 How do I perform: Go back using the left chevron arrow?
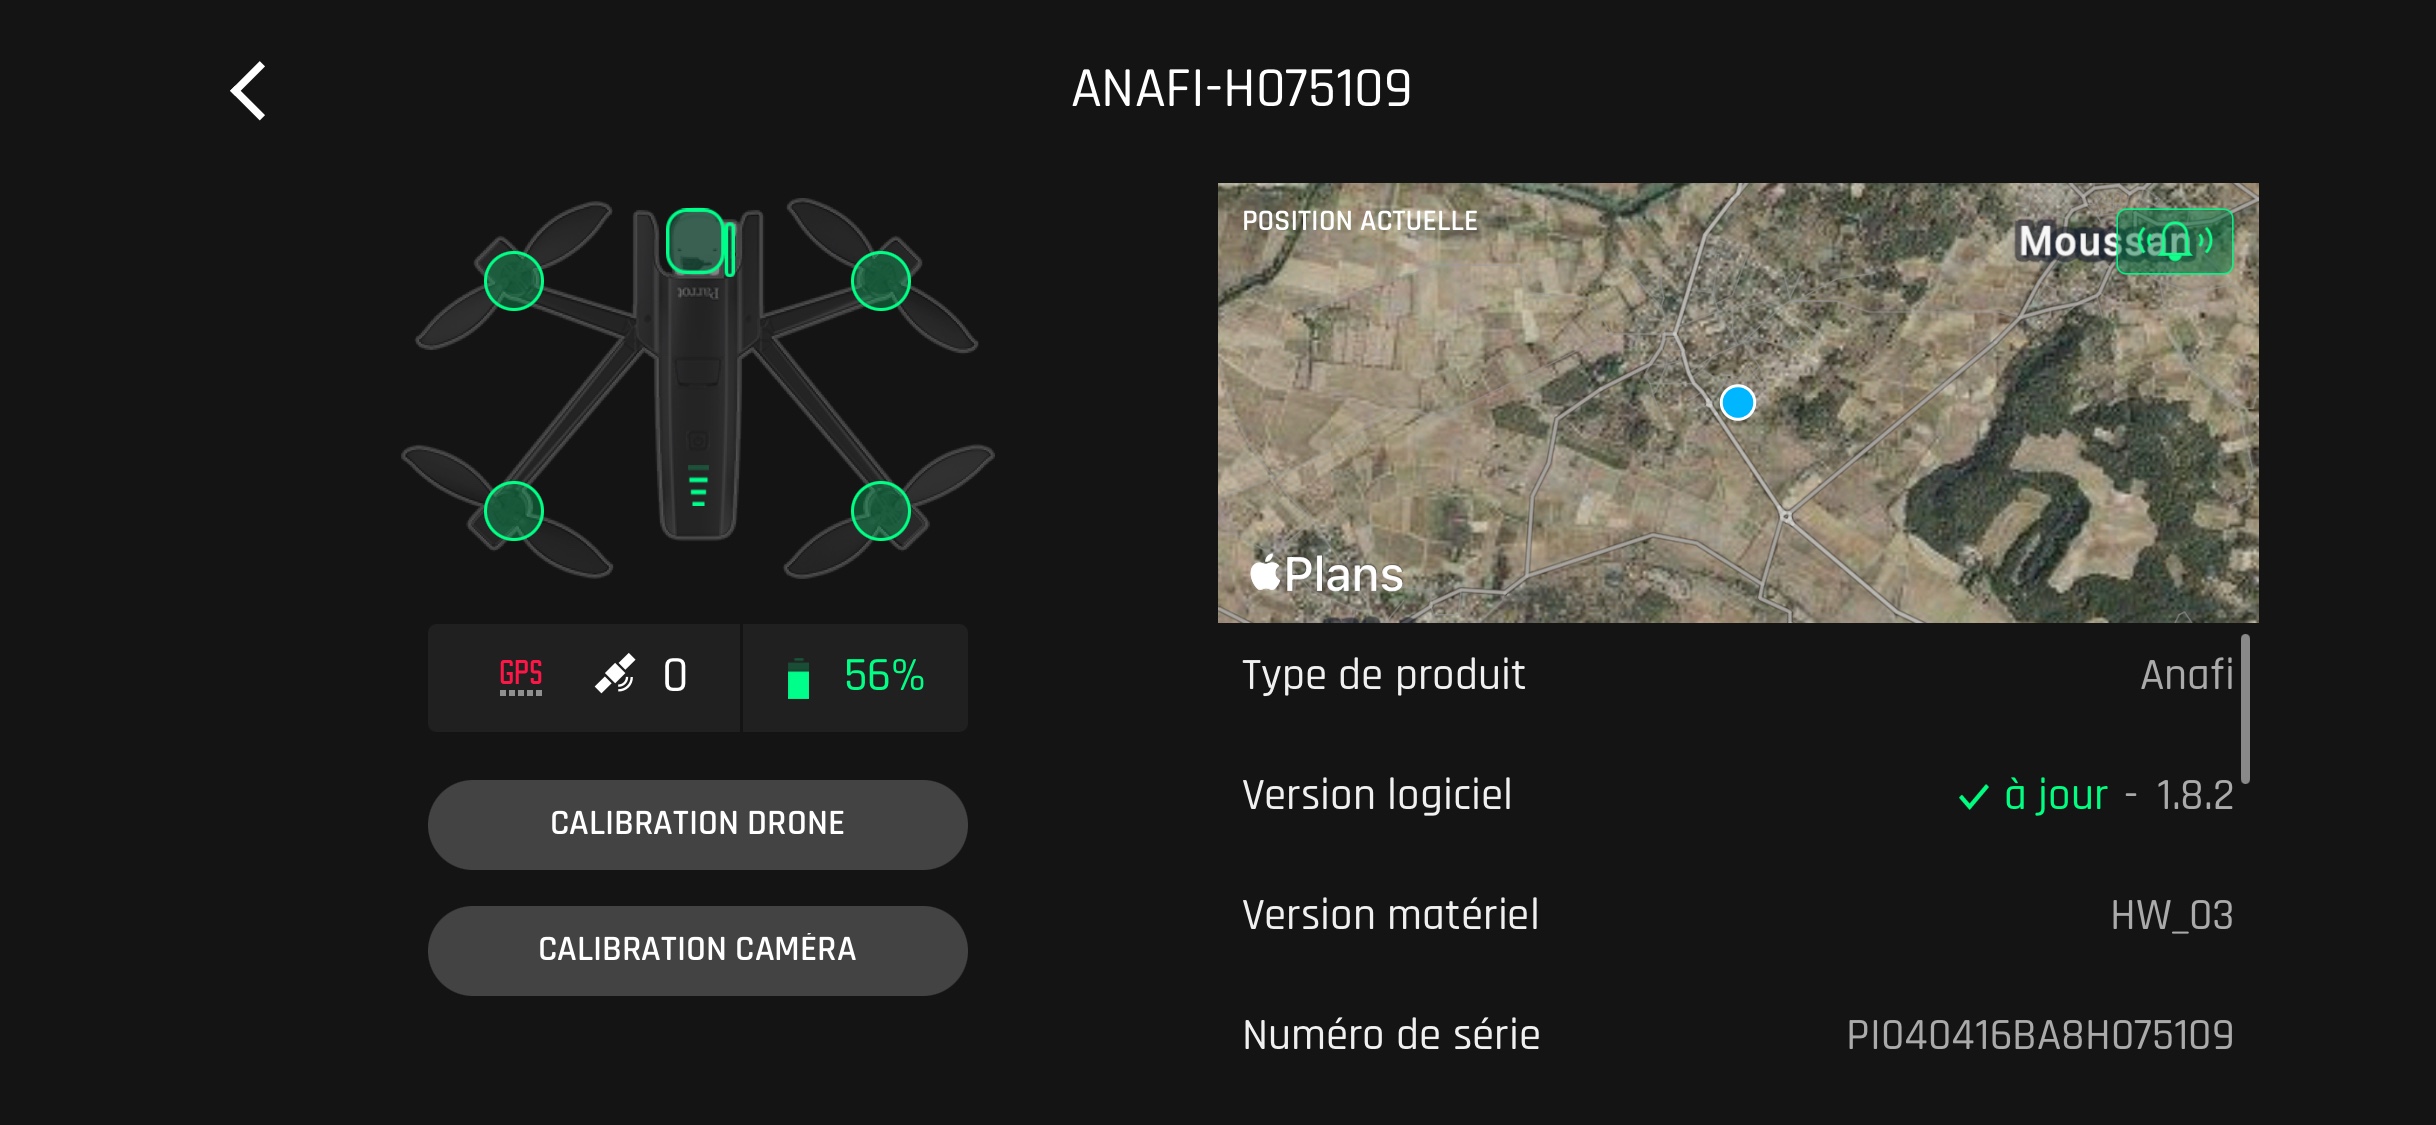click(248, 91)
